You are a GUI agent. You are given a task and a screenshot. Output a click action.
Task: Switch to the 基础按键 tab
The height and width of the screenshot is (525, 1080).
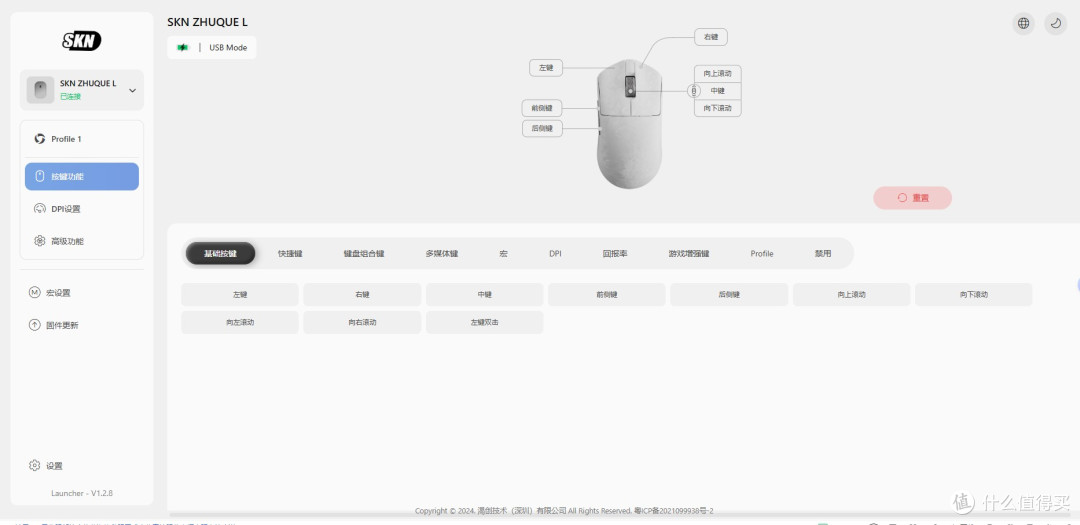point(220,254)
